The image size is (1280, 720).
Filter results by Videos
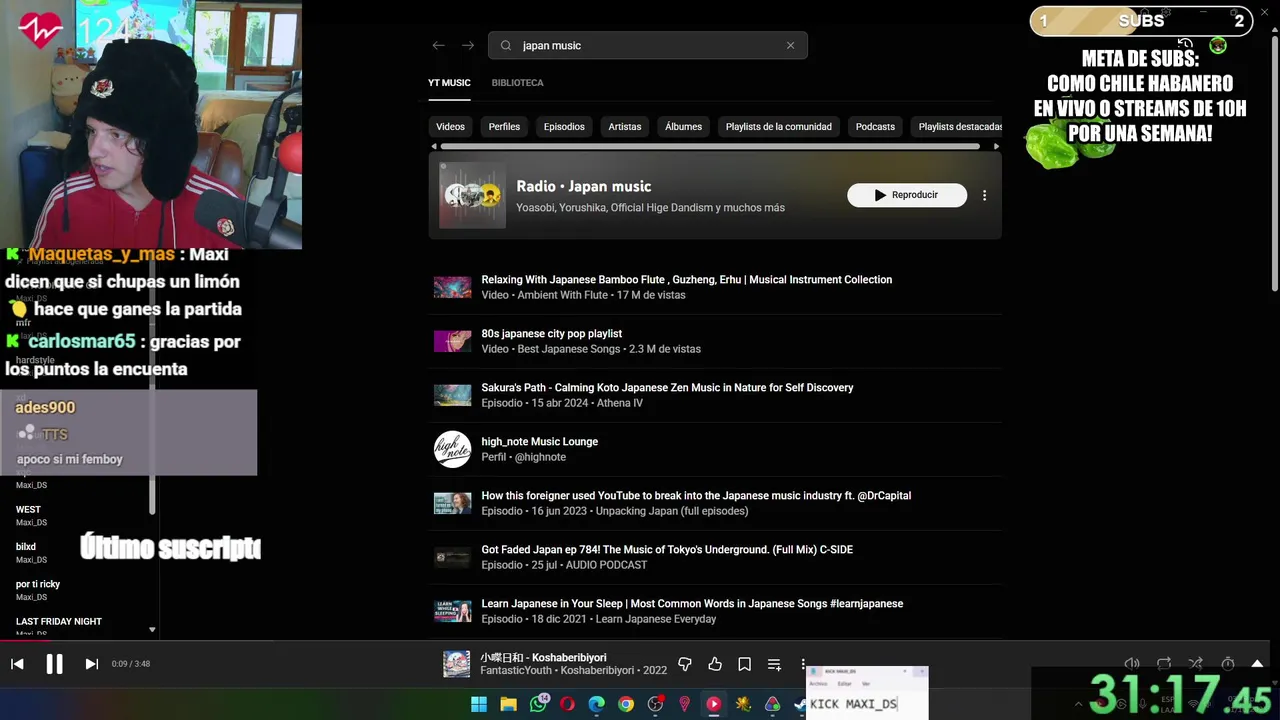pyautogui.click(x=450, y=127)
